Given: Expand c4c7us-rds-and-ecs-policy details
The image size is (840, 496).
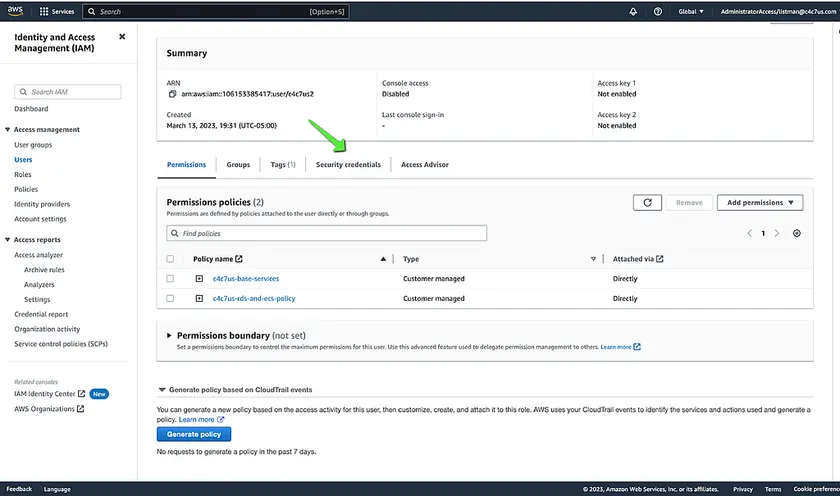Looking at the screenshot, I should pyautogui.click(x=199, y=298).
